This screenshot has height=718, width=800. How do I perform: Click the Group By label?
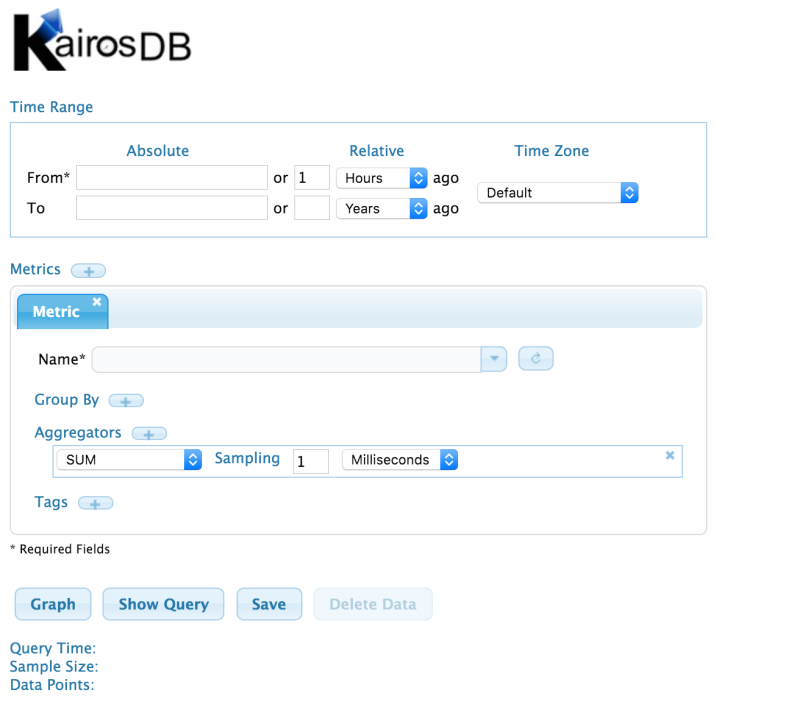pos(67,400)
